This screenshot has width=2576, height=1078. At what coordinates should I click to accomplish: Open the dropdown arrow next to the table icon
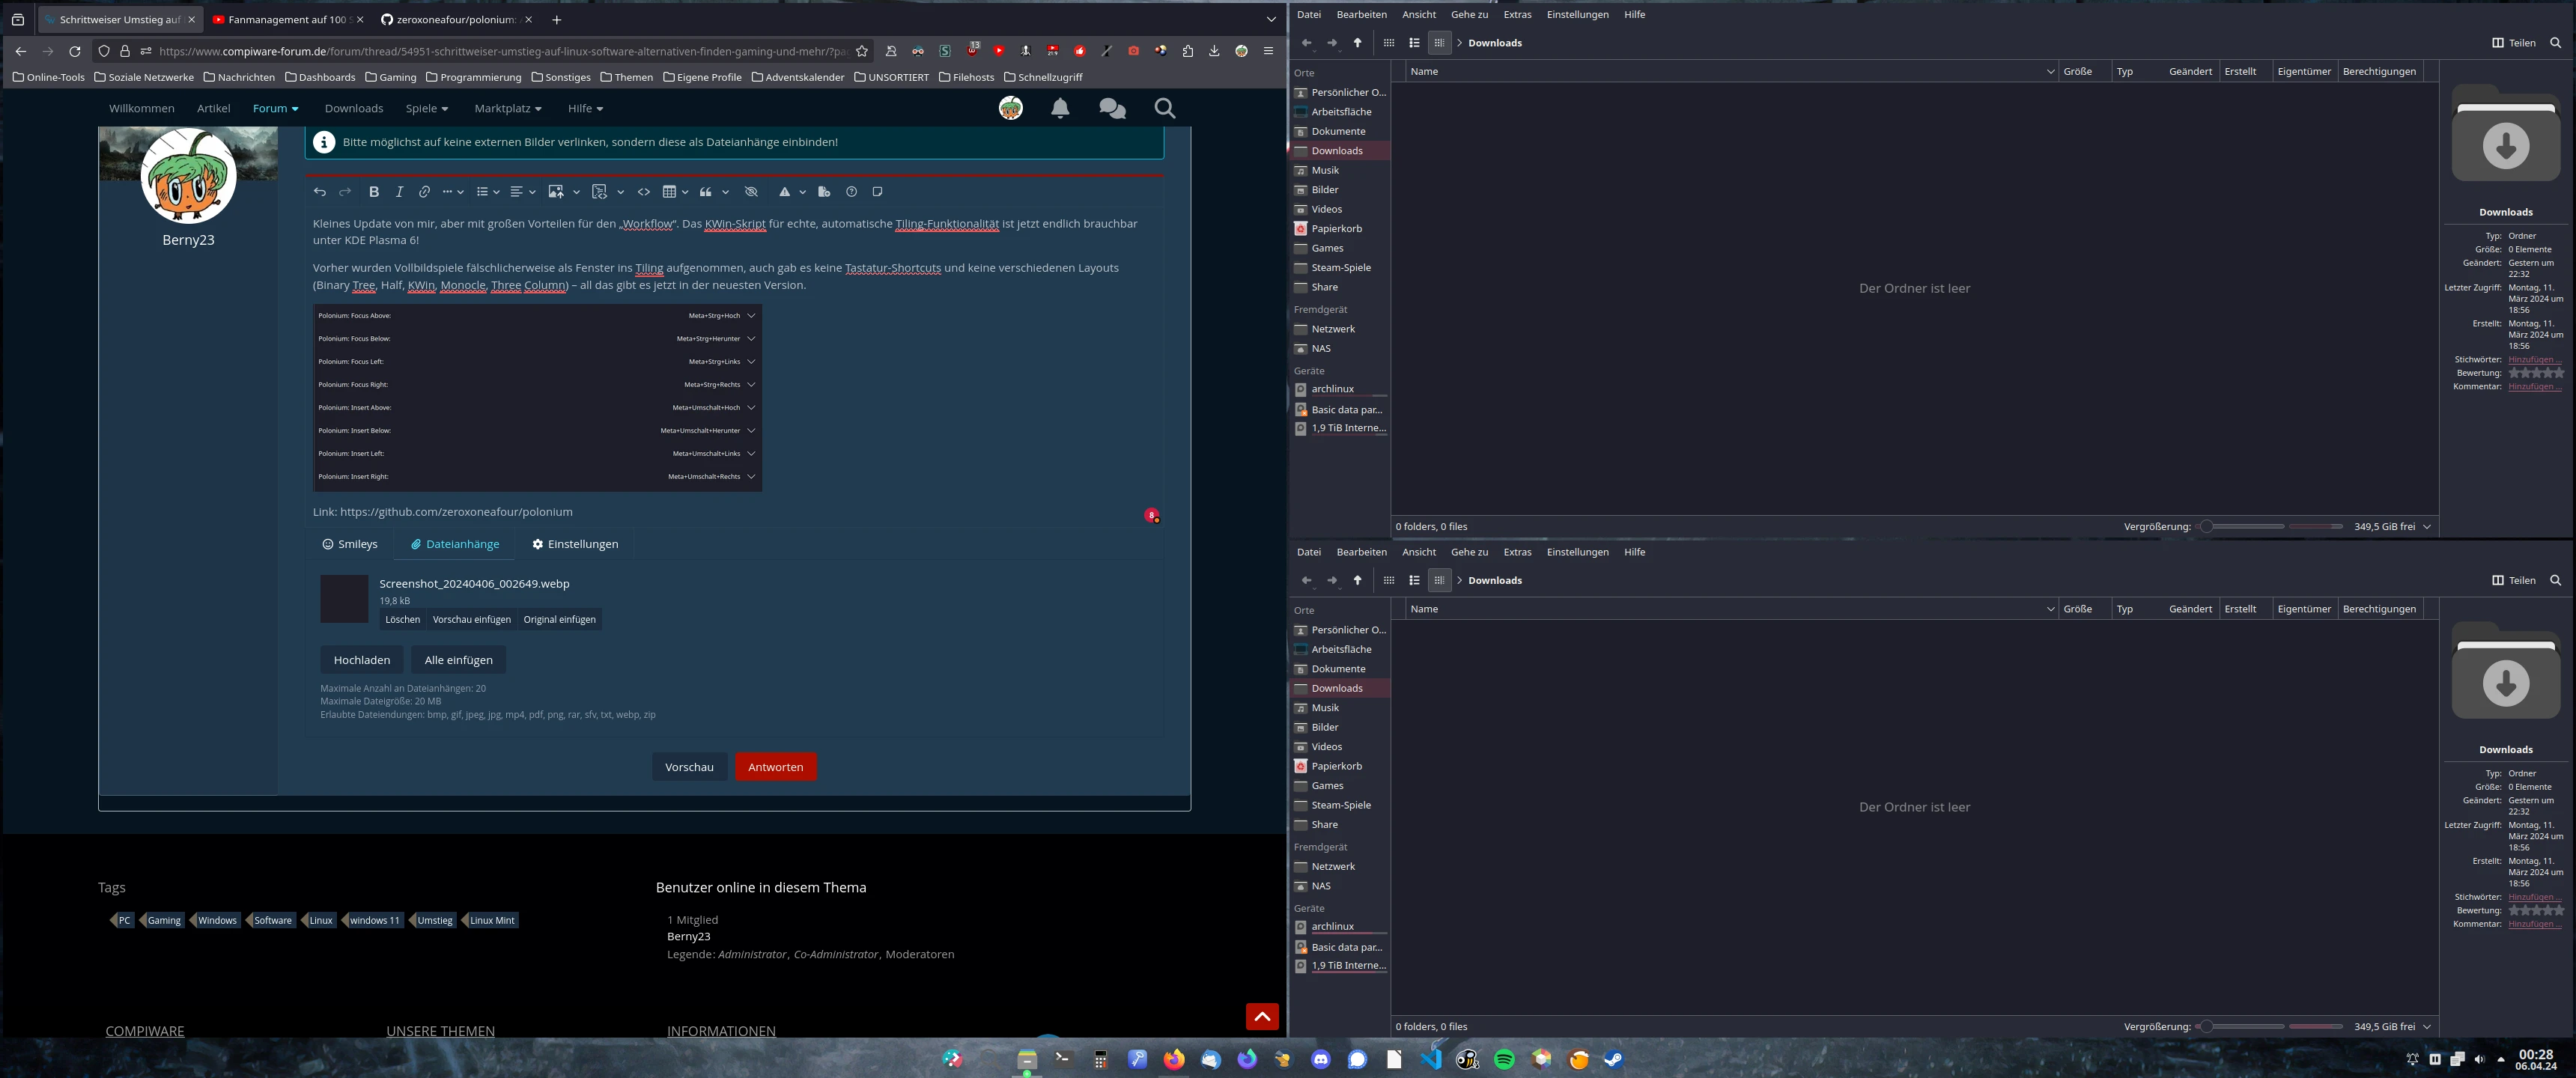(x=685, y=192)
